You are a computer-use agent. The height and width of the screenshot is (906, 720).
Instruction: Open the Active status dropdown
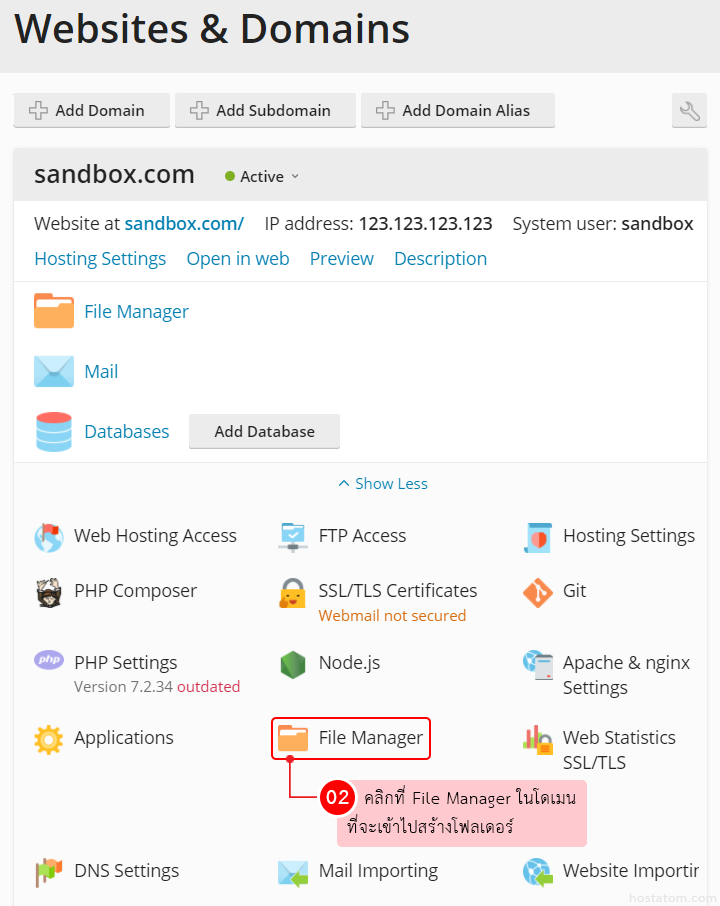[x=262, y=177]
